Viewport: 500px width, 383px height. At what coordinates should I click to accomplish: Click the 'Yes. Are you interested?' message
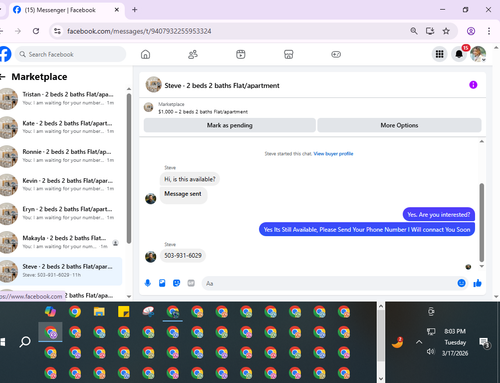point(439,215)
